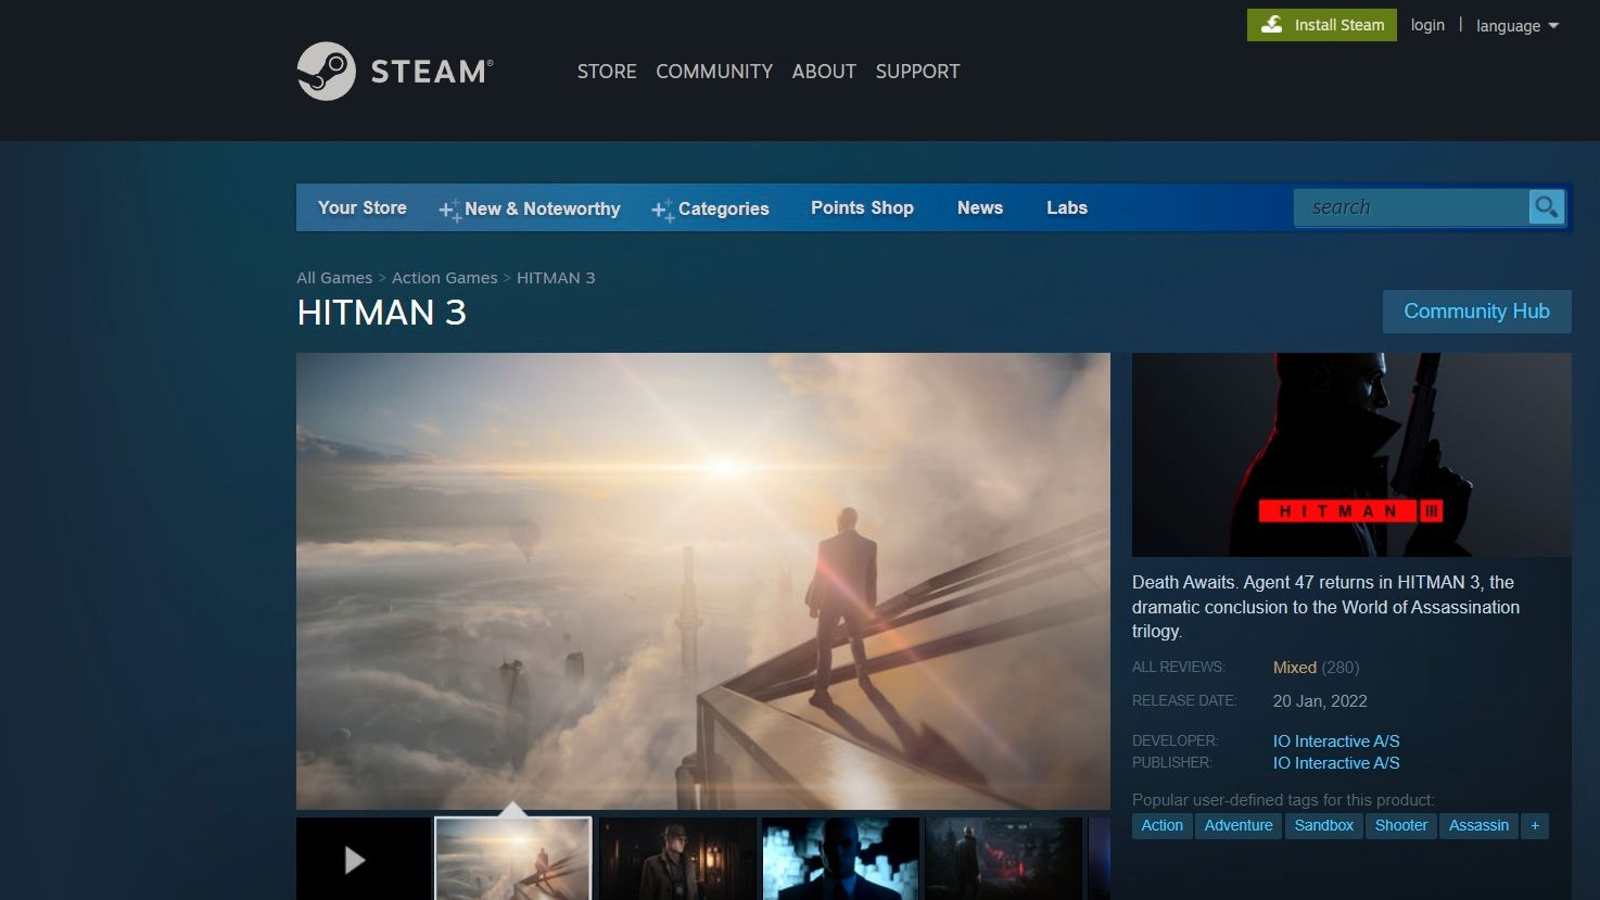
Task: Click the Mixed reviews rating
Action: click(x=1295, y=667)
